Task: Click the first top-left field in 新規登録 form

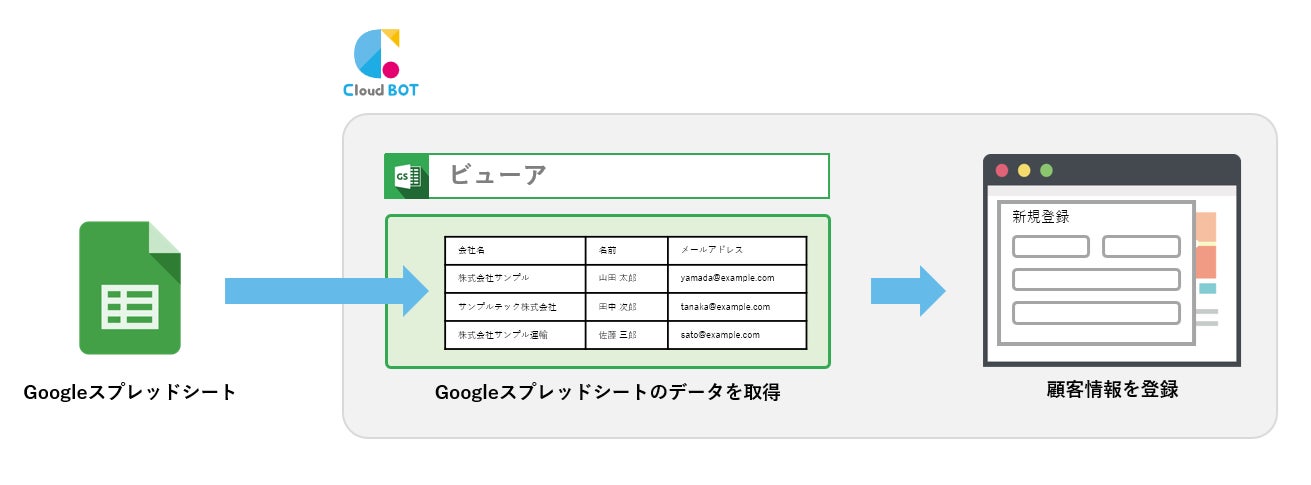Action: coord(1050,246)
